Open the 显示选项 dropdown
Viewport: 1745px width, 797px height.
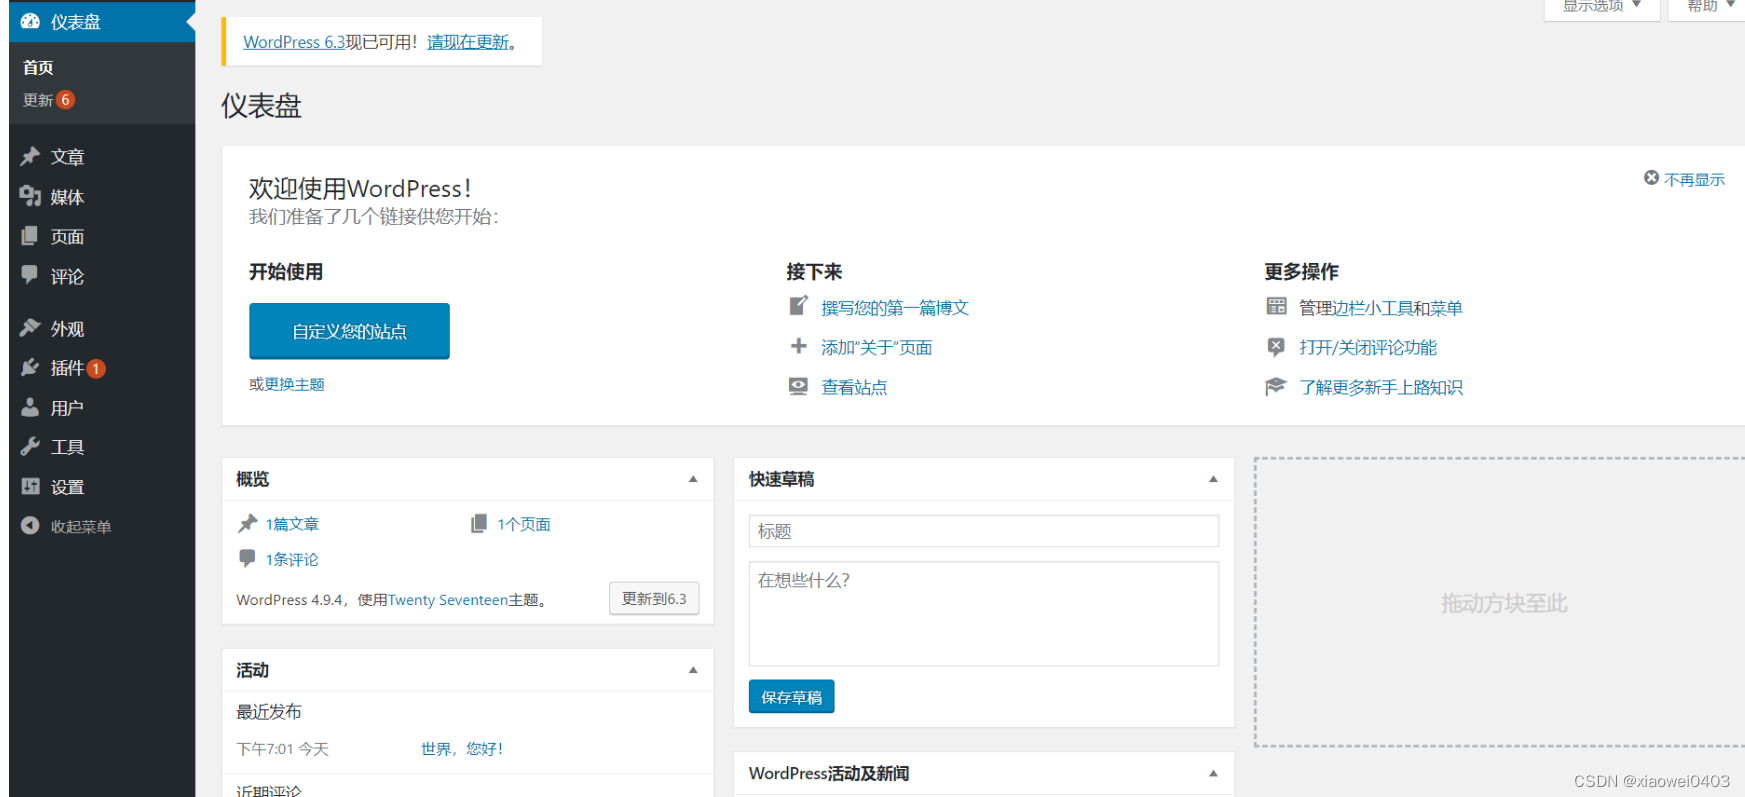[1602, 7]
